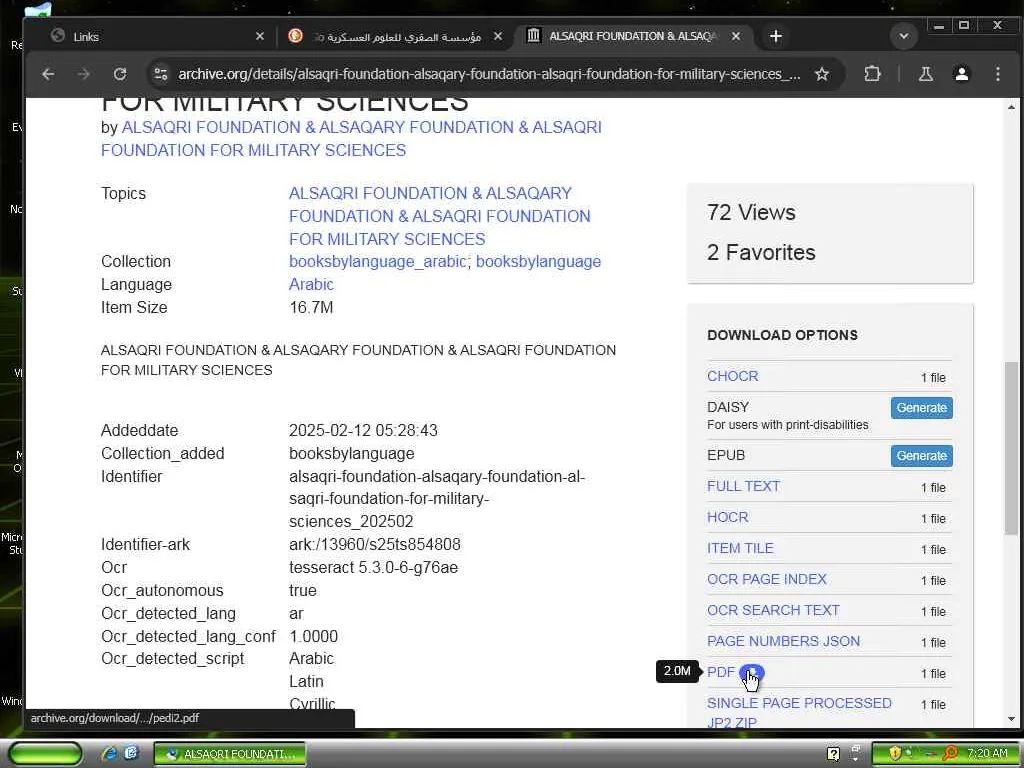Open site information icon in address bar

point(161,74)
